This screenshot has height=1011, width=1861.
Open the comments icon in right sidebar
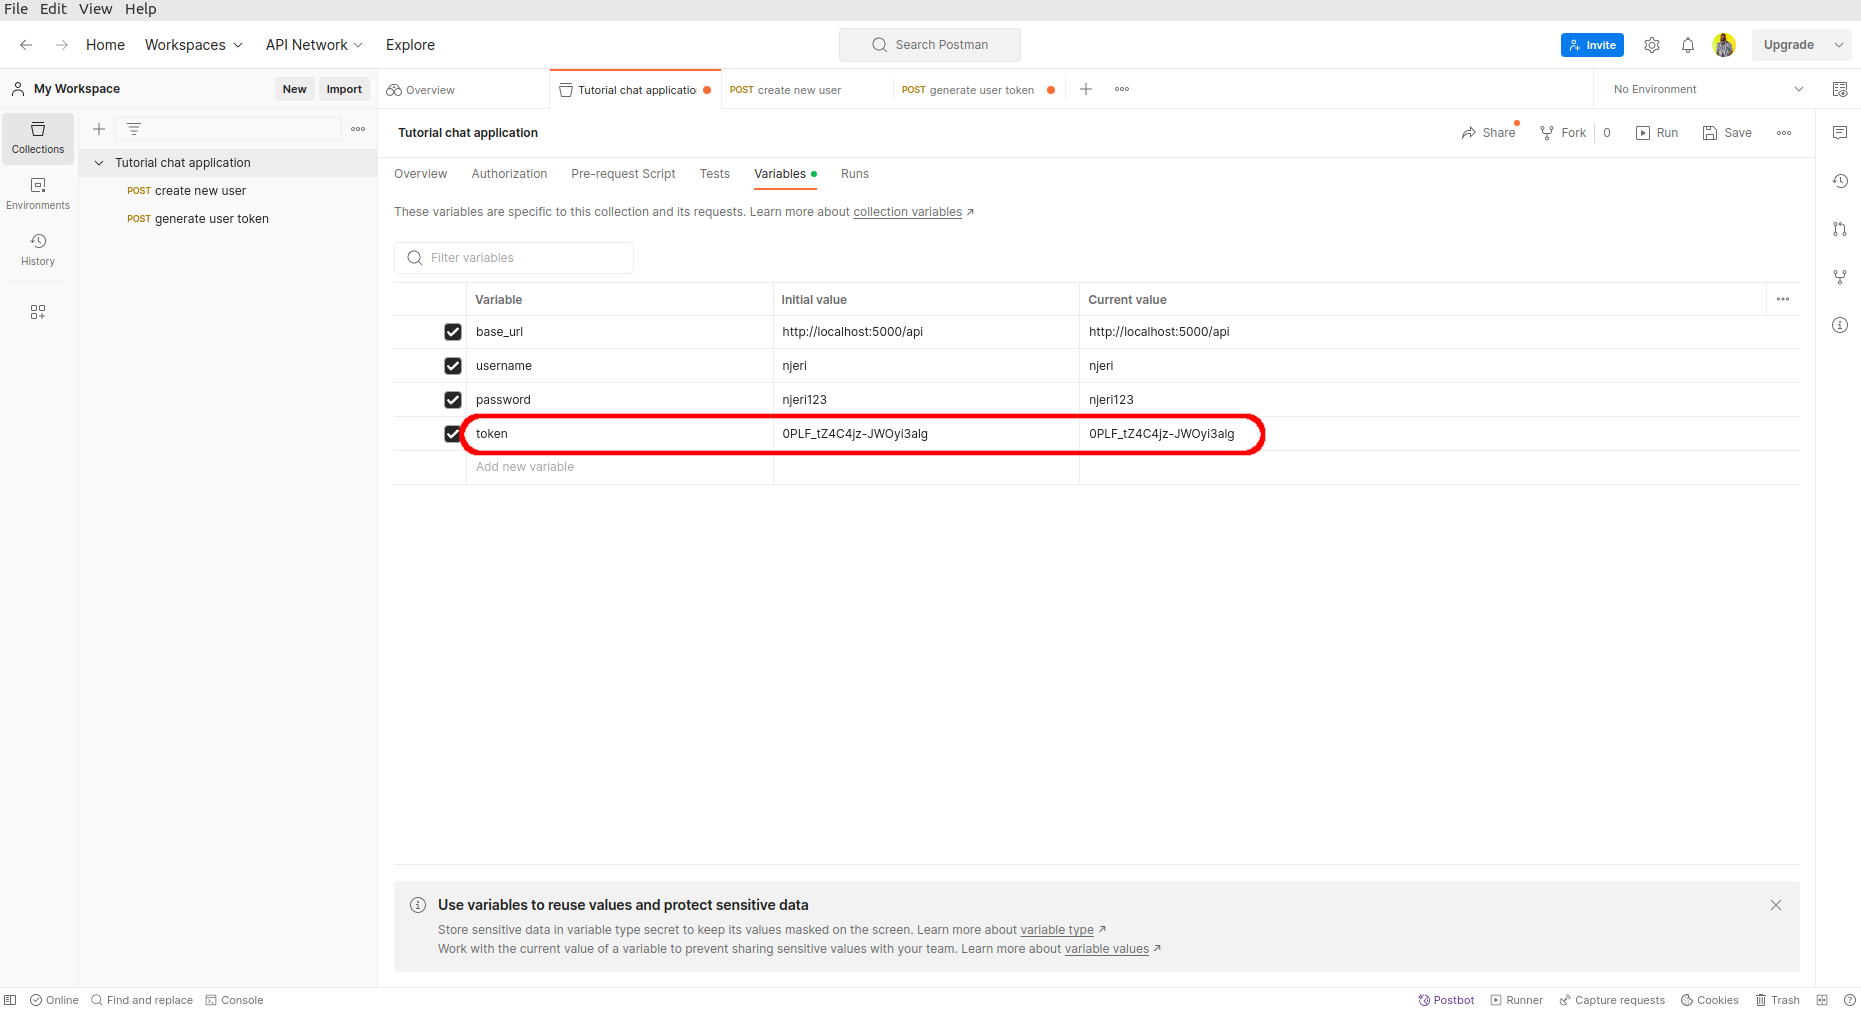[x=1840, y=133]
